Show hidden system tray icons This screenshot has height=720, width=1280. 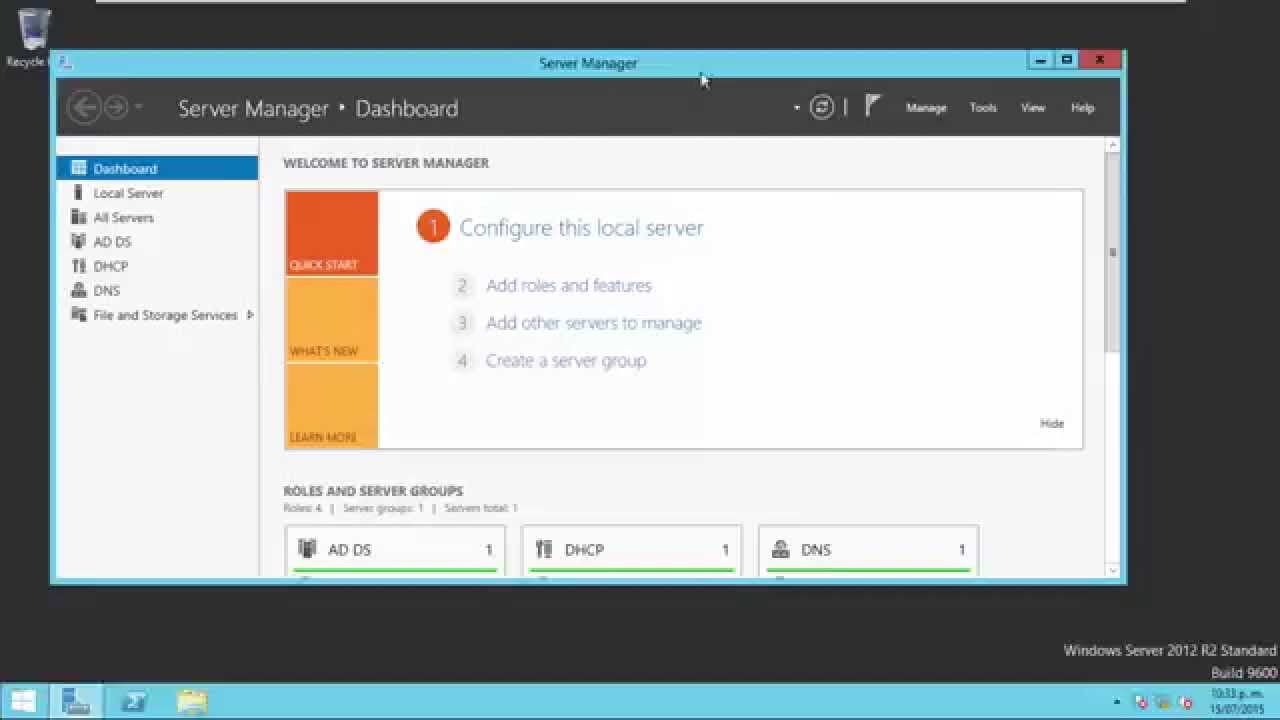(1117, 702)
